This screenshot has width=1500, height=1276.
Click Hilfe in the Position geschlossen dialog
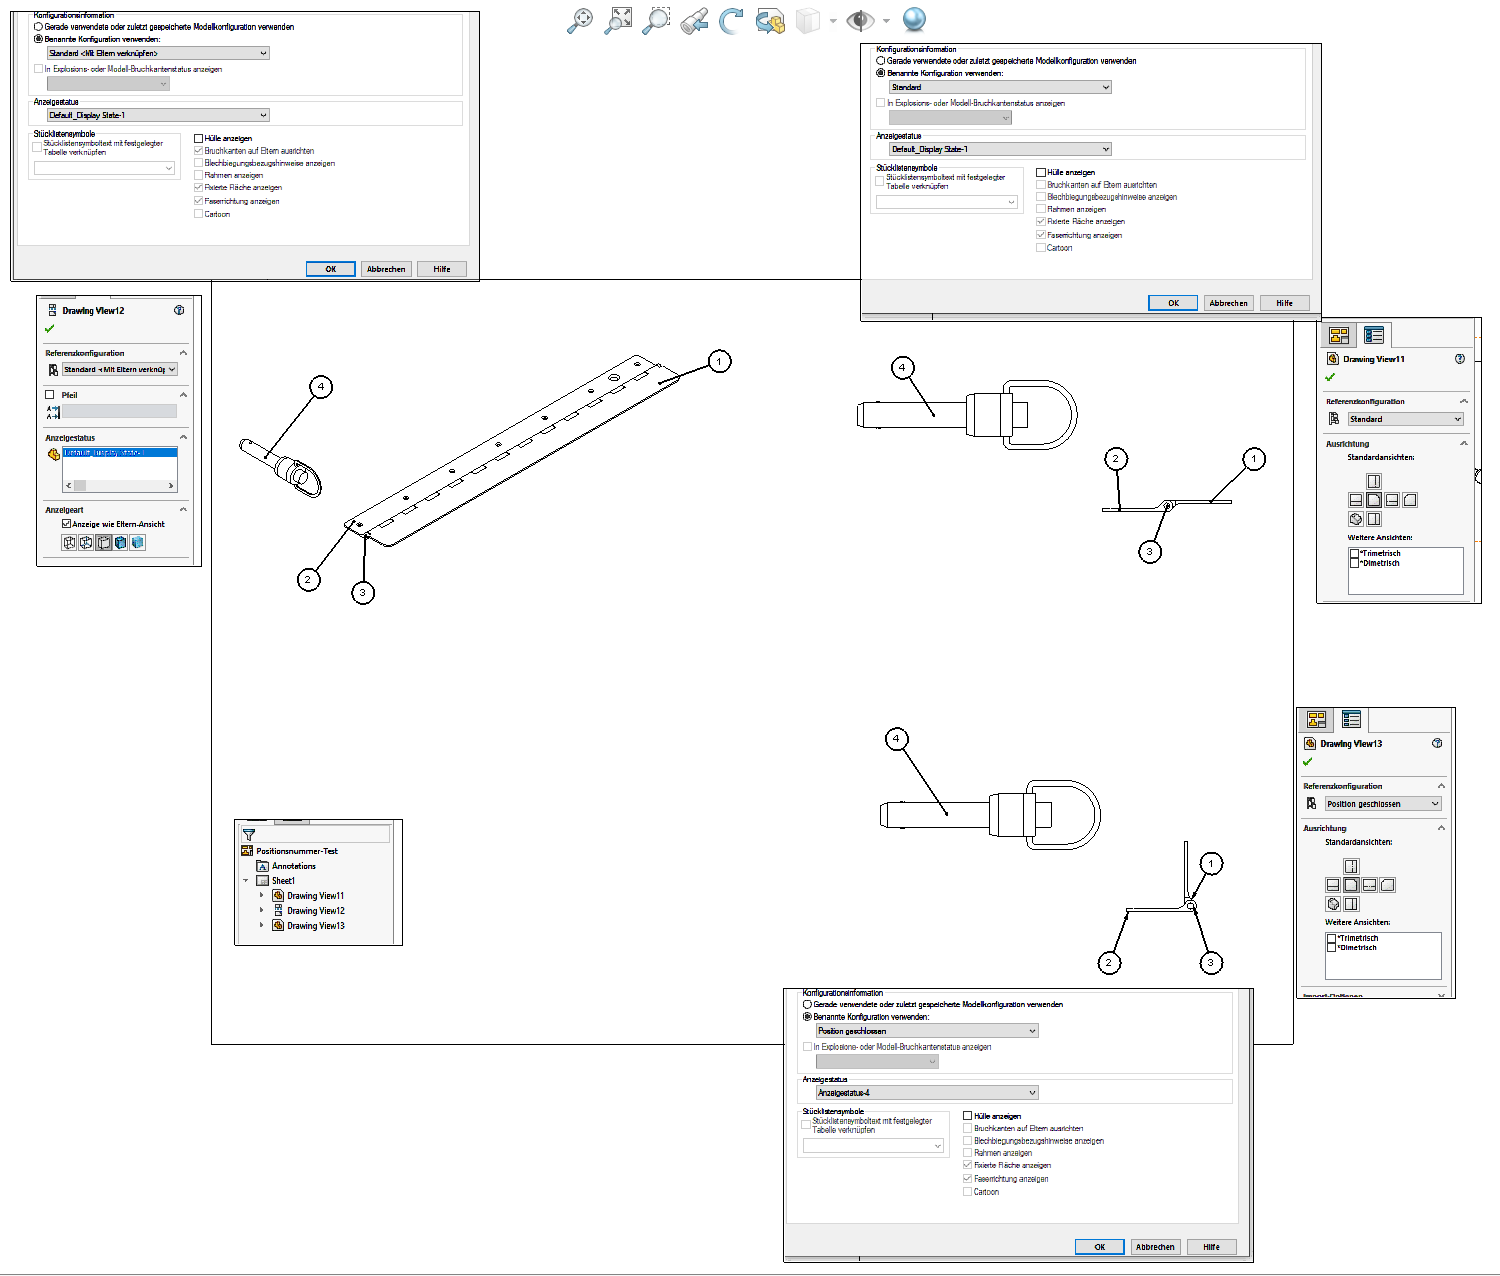[1212, 1247]
